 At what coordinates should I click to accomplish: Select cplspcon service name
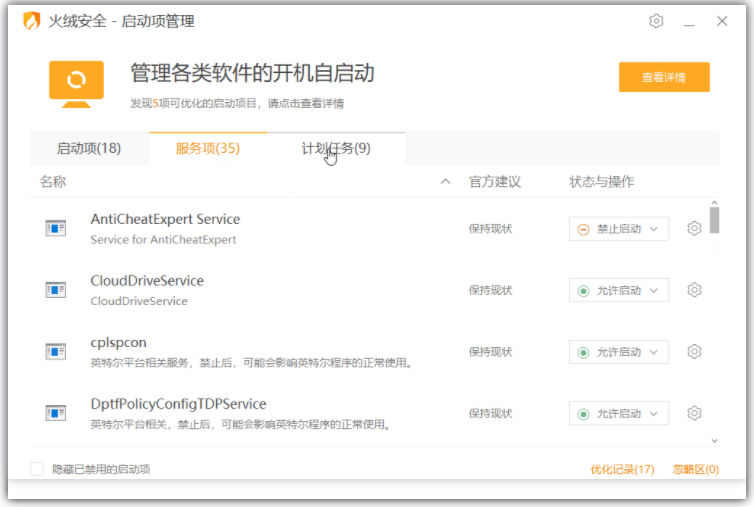[x=118, y=343]
